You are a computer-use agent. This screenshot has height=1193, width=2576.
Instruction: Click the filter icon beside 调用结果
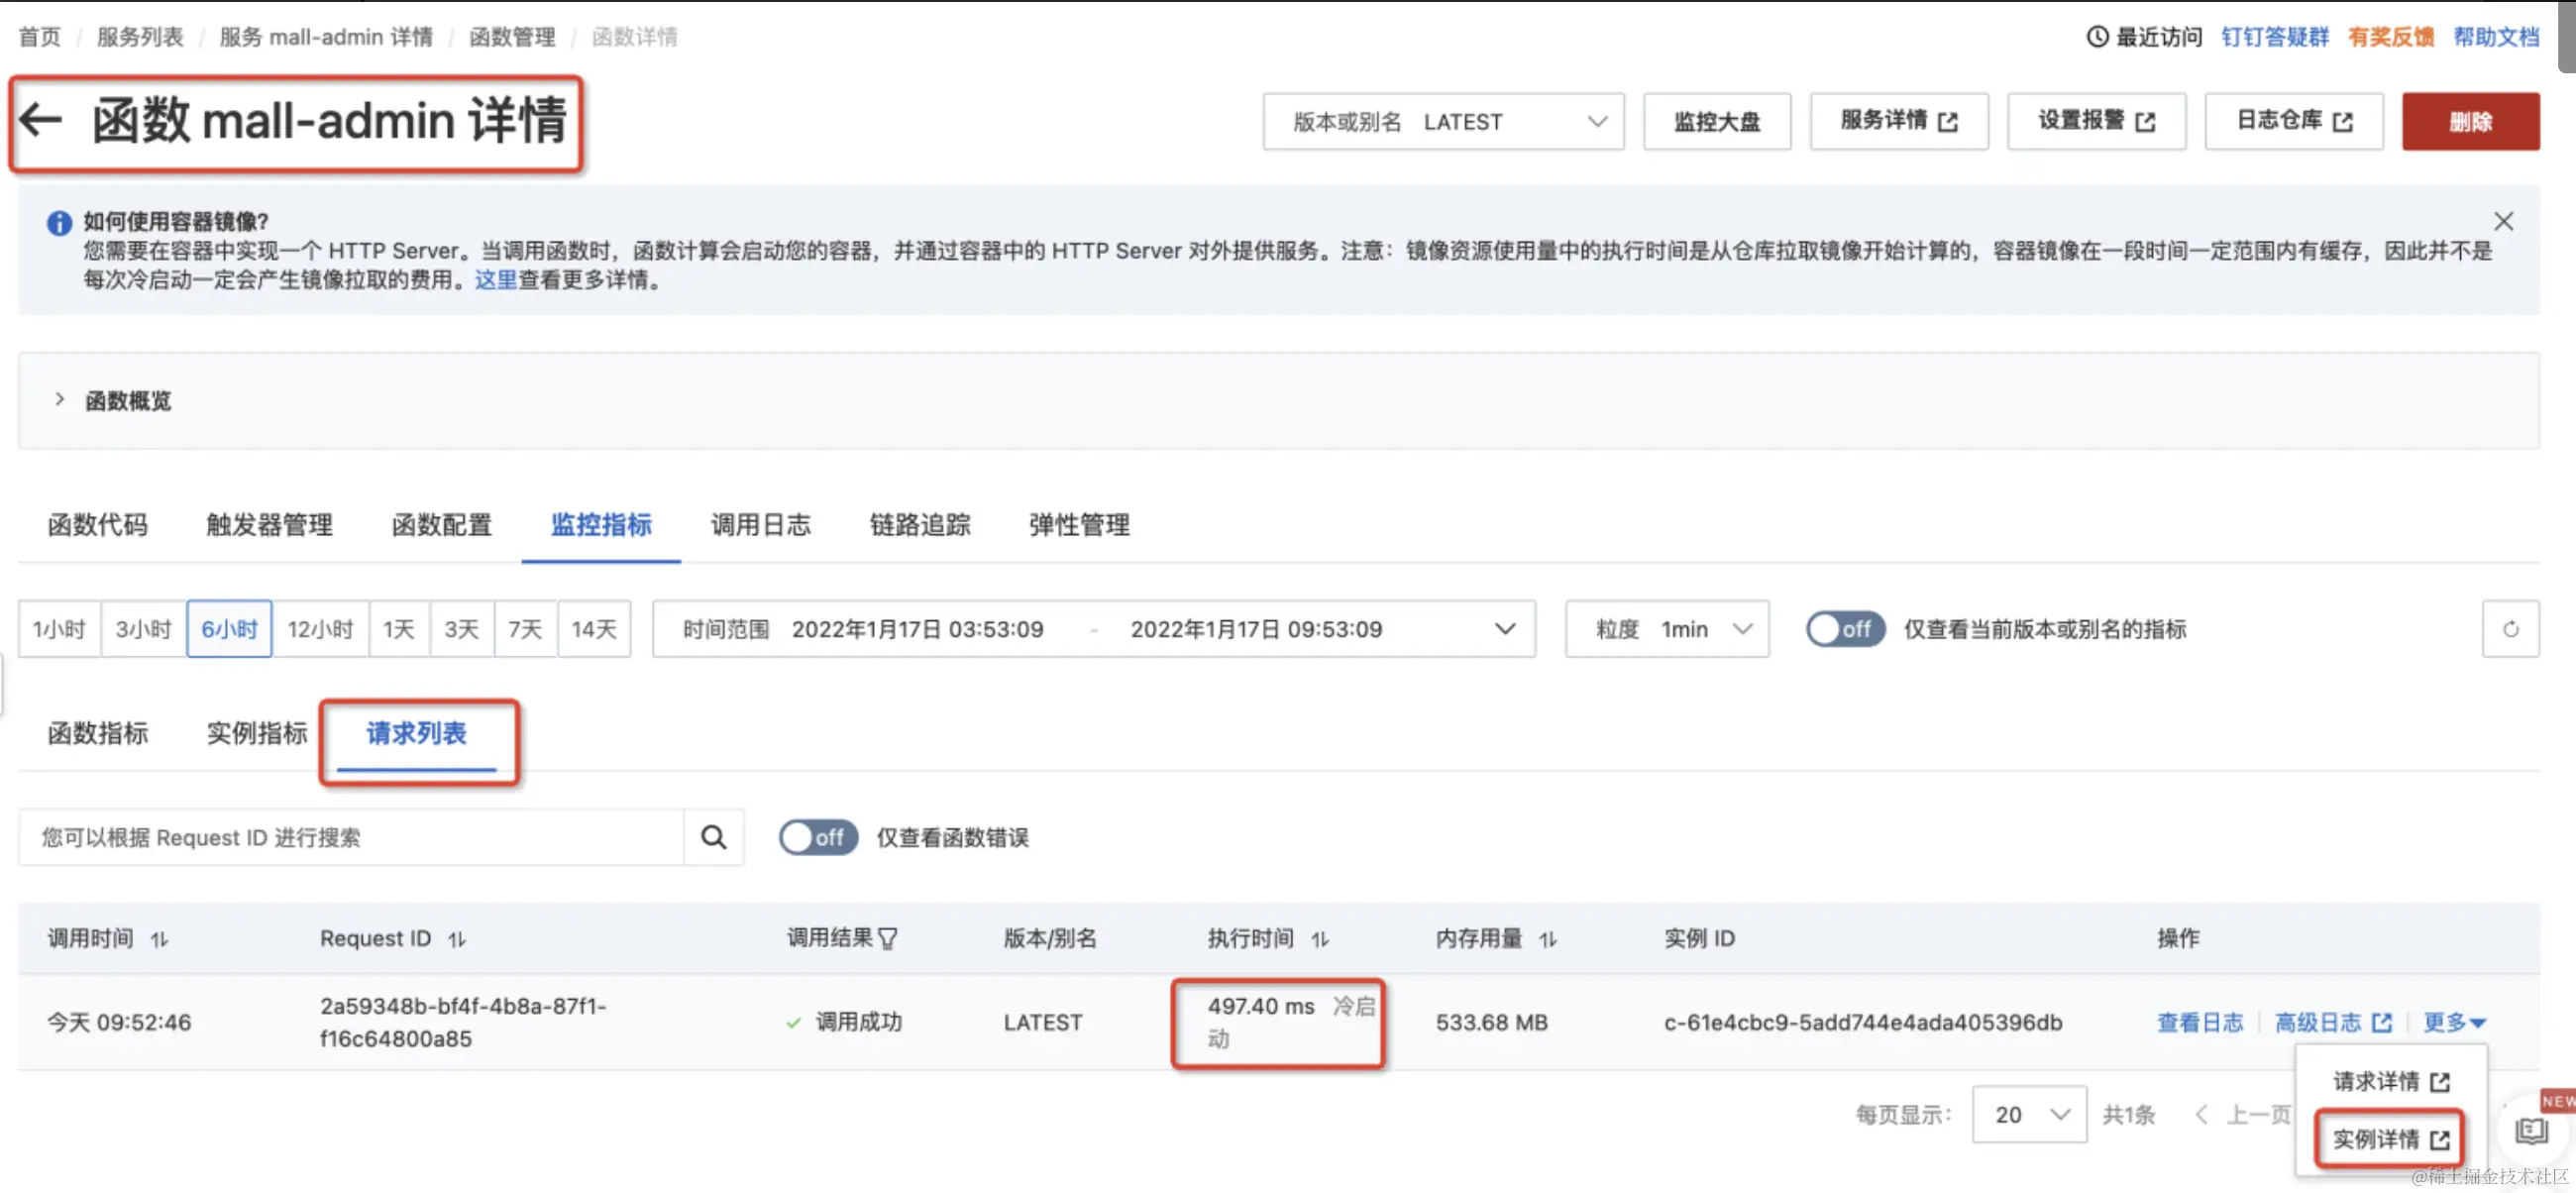pyautogui.click(x=888, y=939)
